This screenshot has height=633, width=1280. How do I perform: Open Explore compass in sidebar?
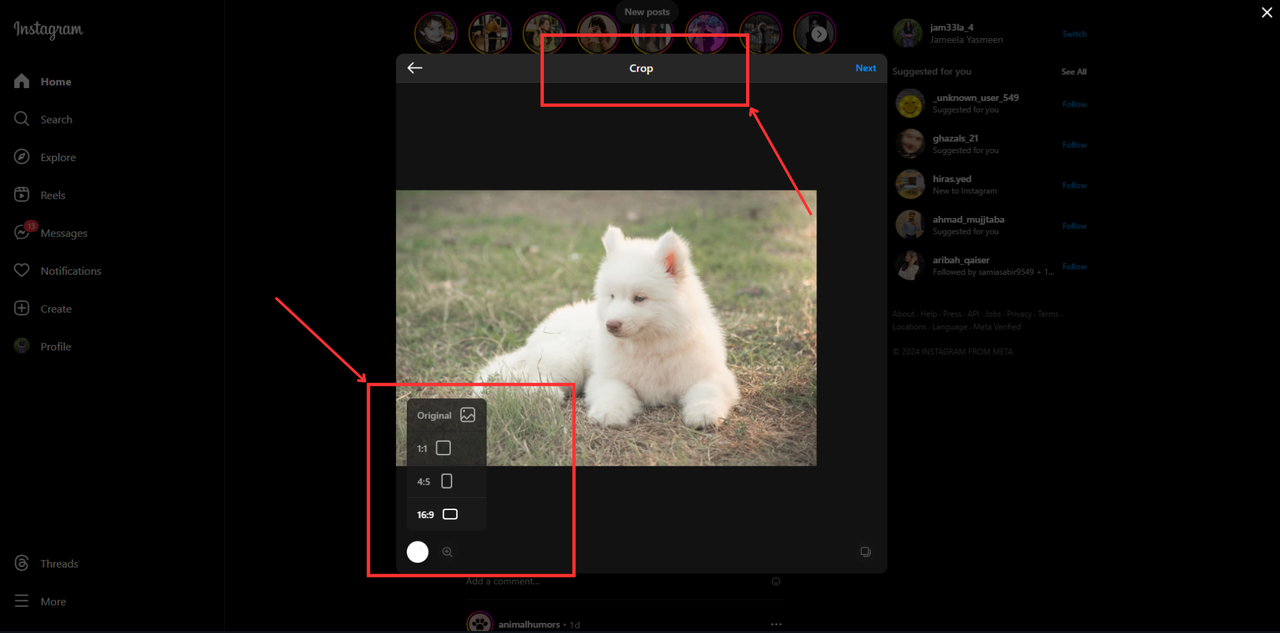pyautogui.click(x=46, y=157)
